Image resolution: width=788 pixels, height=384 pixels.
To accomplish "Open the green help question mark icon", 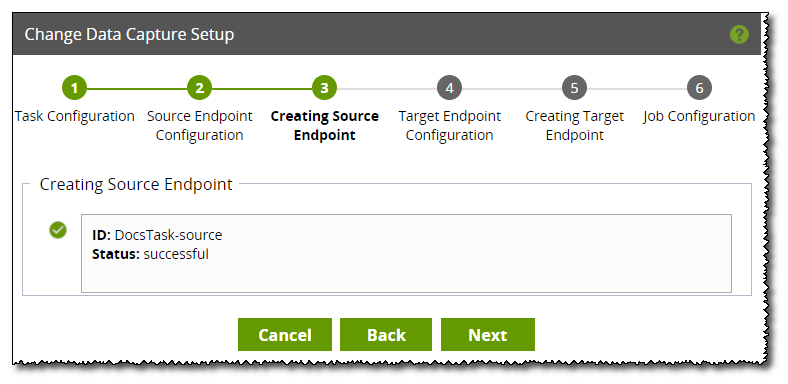I will (x=739, y=35).
